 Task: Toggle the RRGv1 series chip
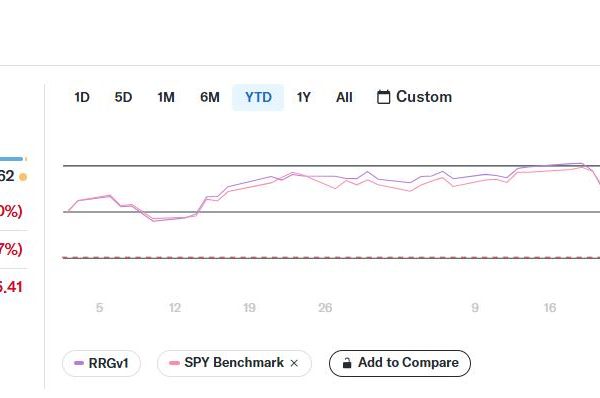click(x=101, y=363)
